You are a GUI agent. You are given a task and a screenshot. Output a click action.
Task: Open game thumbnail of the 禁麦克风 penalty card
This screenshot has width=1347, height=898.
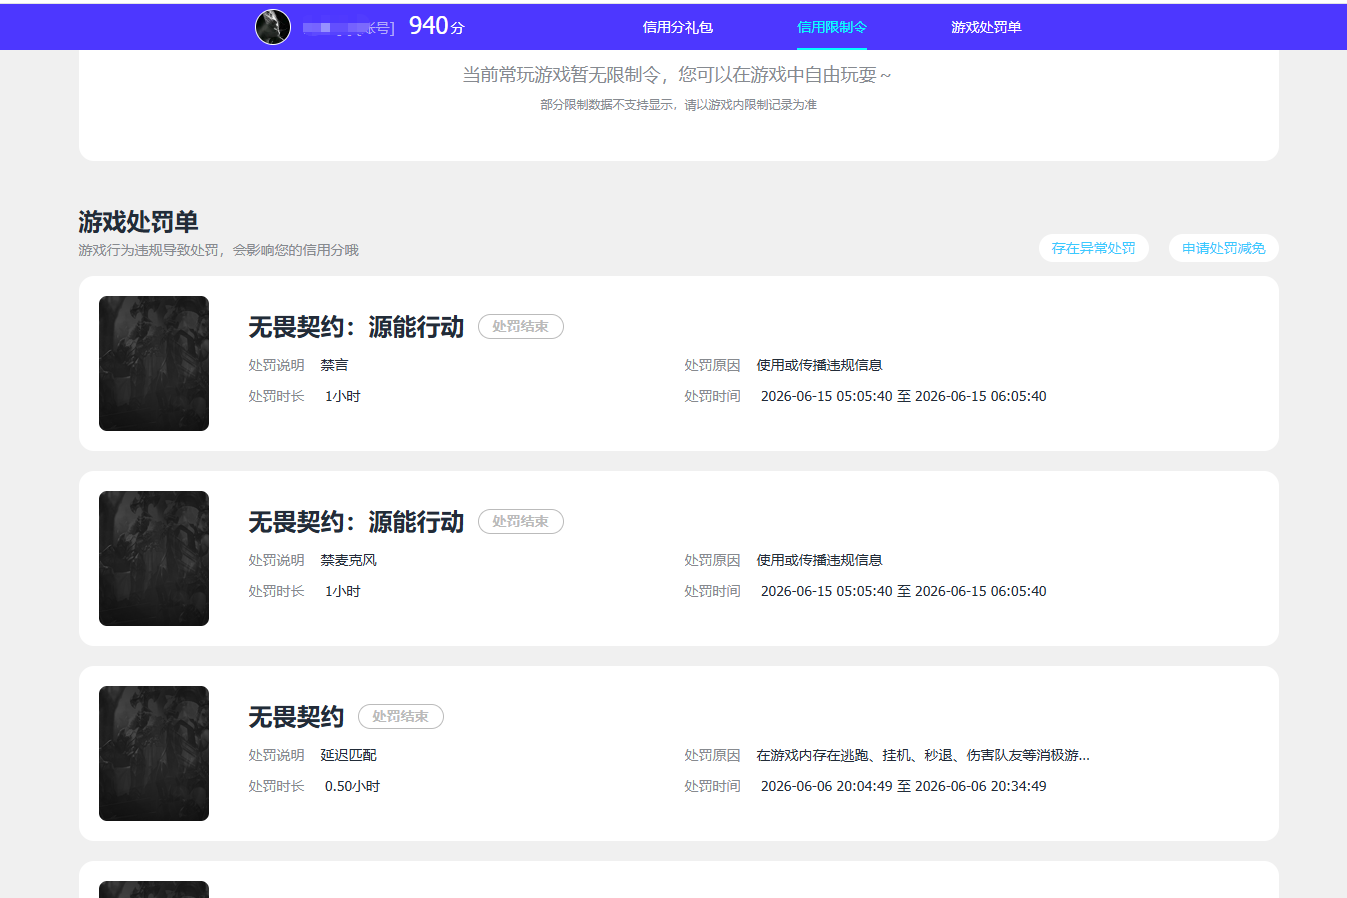pyautogui.click(x=154, y=558)
